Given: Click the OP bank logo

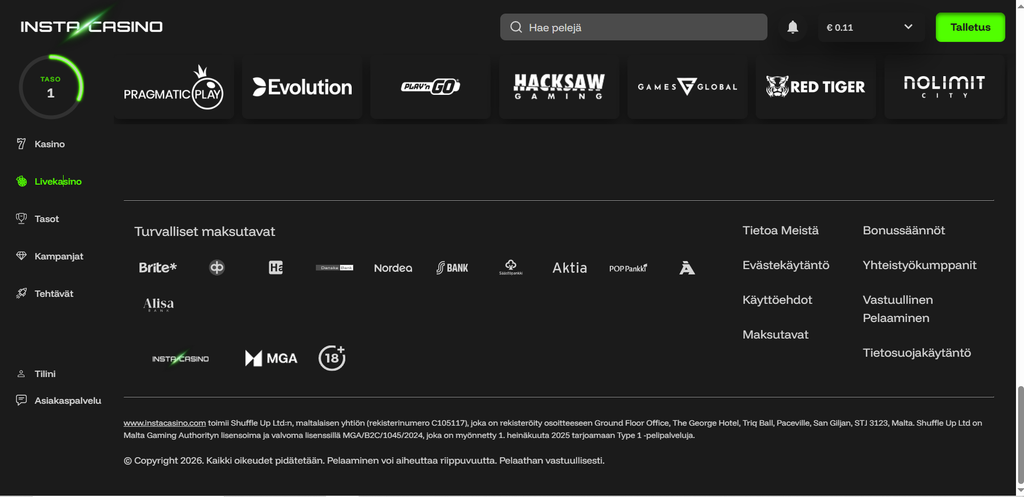Looking at the screenshot, I should click(217, 267).
